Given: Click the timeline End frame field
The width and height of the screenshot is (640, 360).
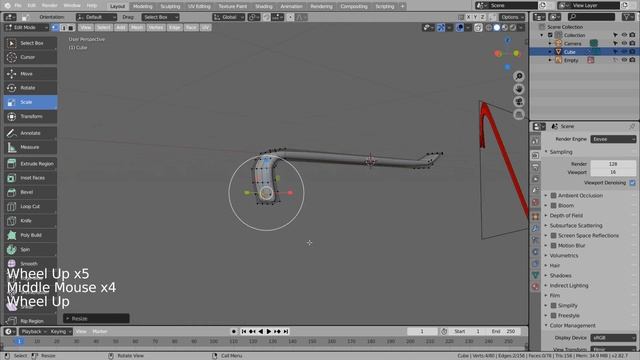Looking at the screenshot, I should pos(504,331).
